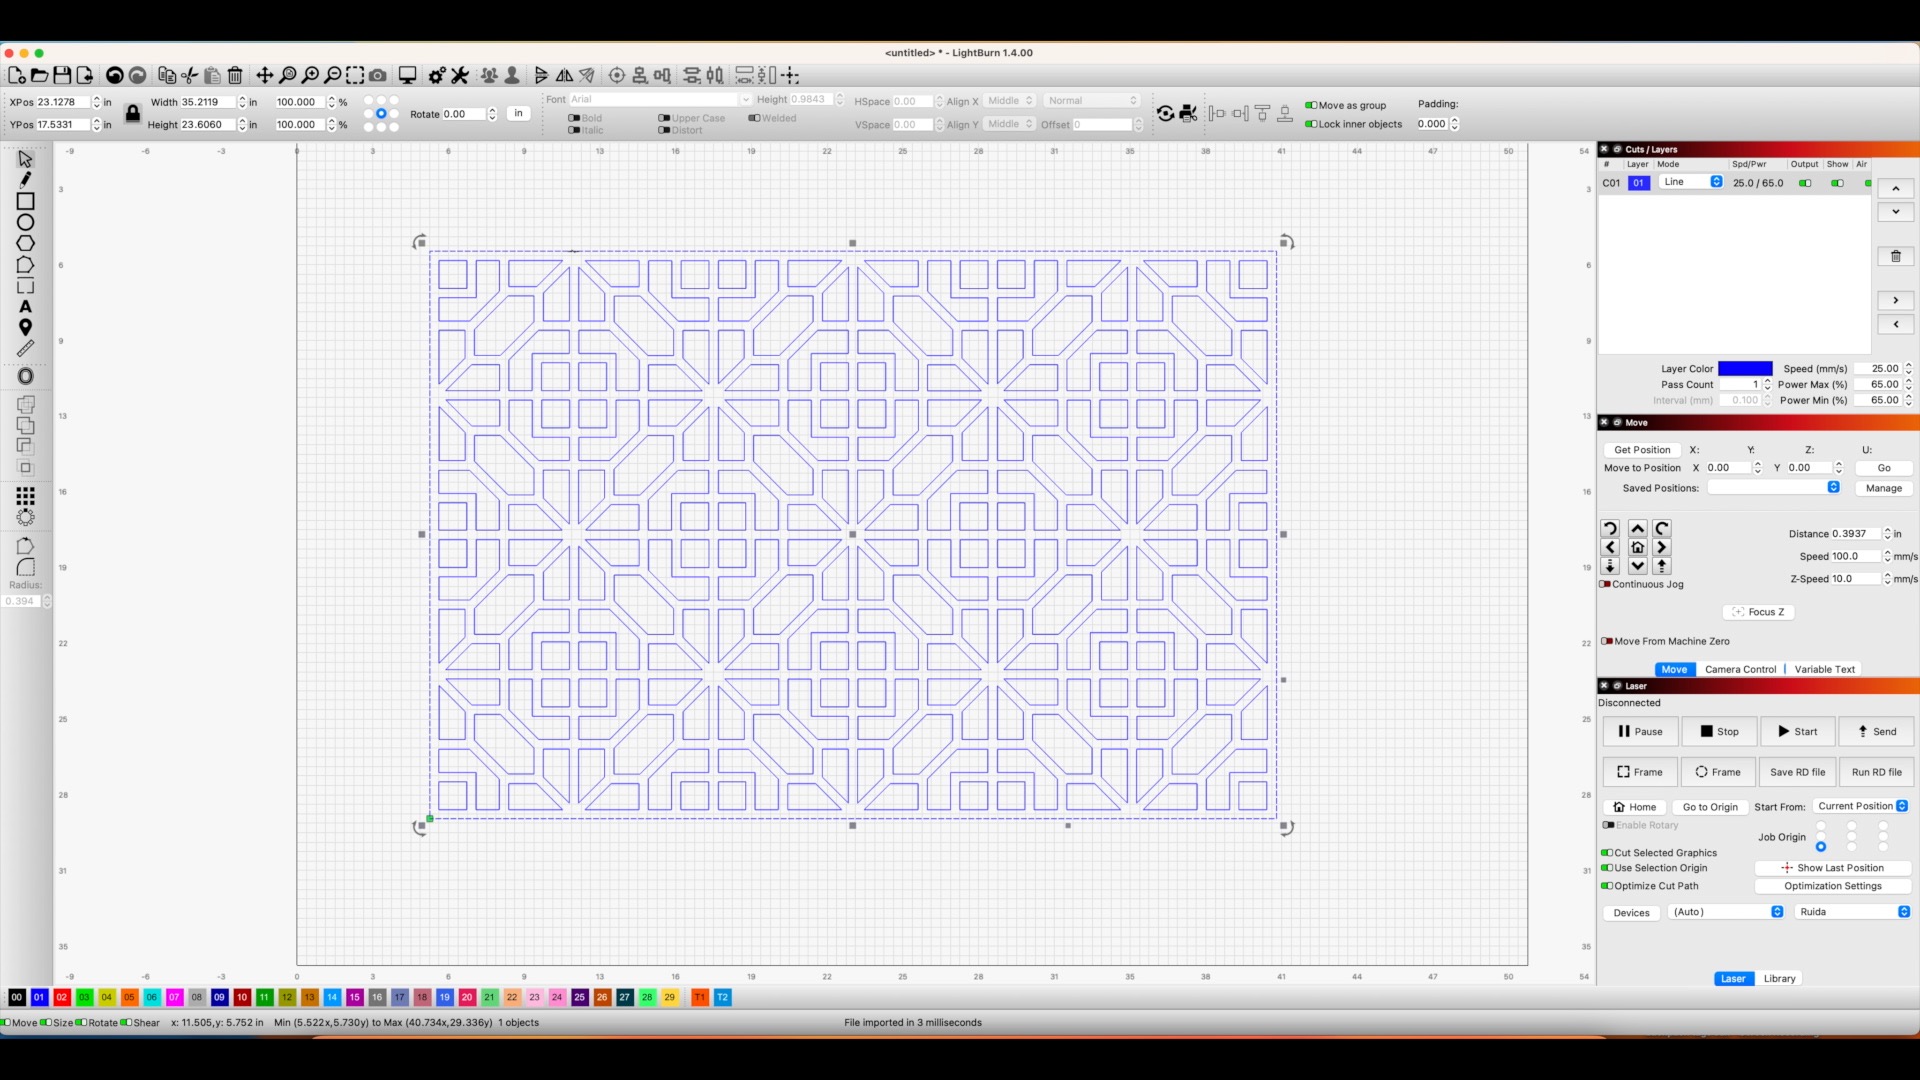Toggle Output for layer C01
This screenshot has width=1920, height=1080.
[x=1805, y=183]
